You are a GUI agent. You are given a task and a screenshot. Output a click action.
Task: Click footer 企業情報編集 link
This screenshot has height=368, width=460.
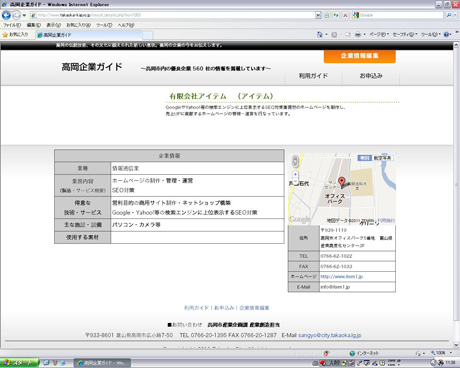click(x=254, y=308)
